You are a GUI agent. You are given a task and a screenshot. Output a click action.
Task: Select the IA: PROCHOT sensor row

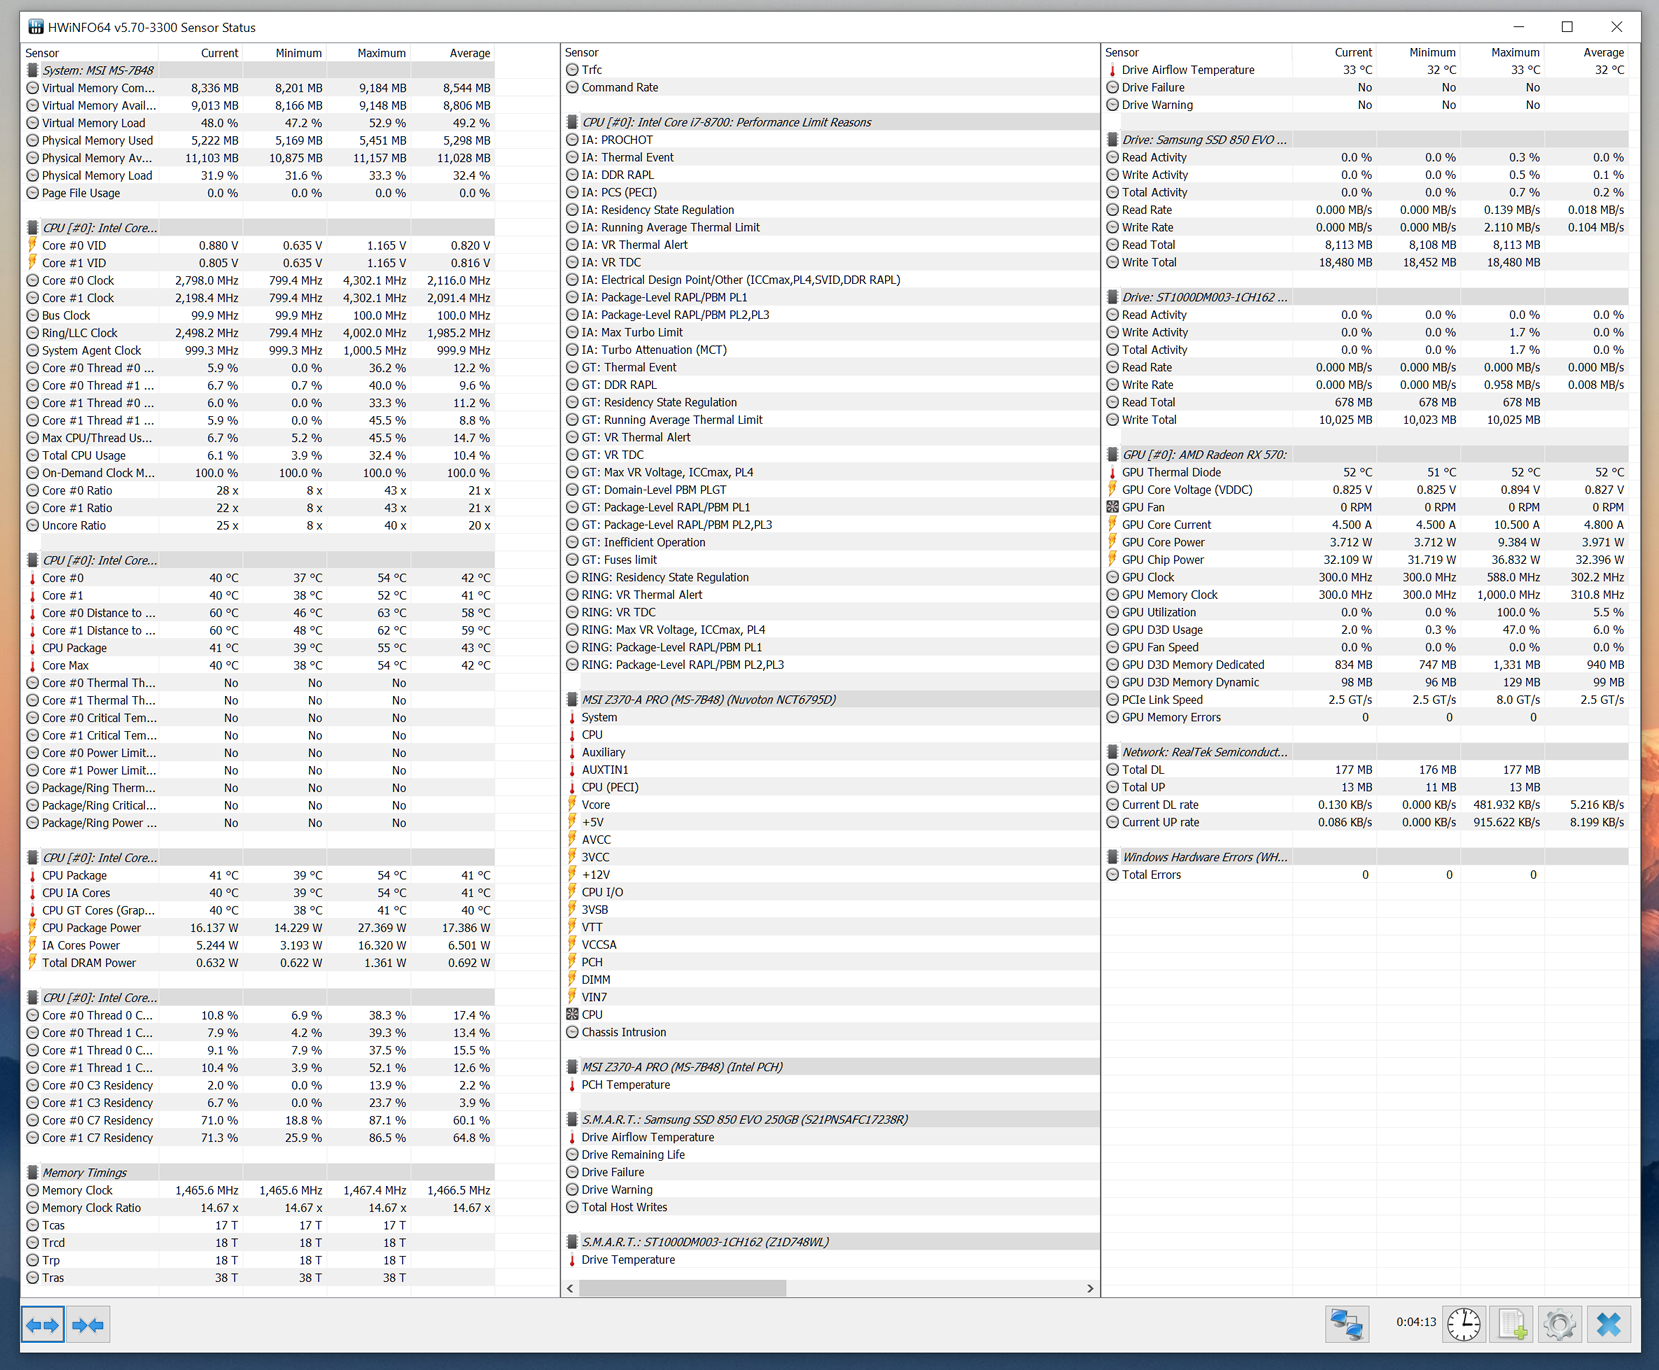(617, 140)
